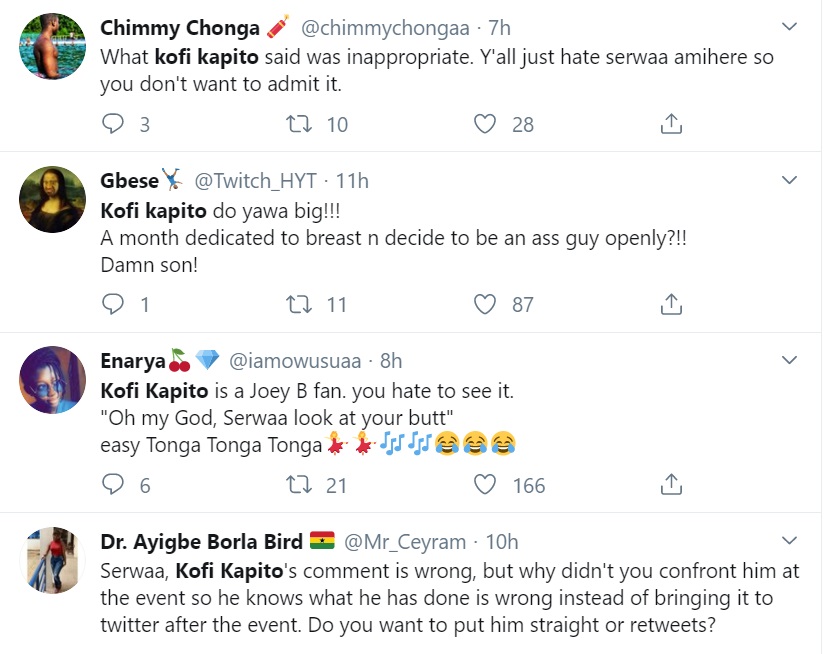The height and width of the screenshot is (654, 825).
Task: Click the Dr. Ayigbe Borla Bird name
Action: tap(201, 542)
